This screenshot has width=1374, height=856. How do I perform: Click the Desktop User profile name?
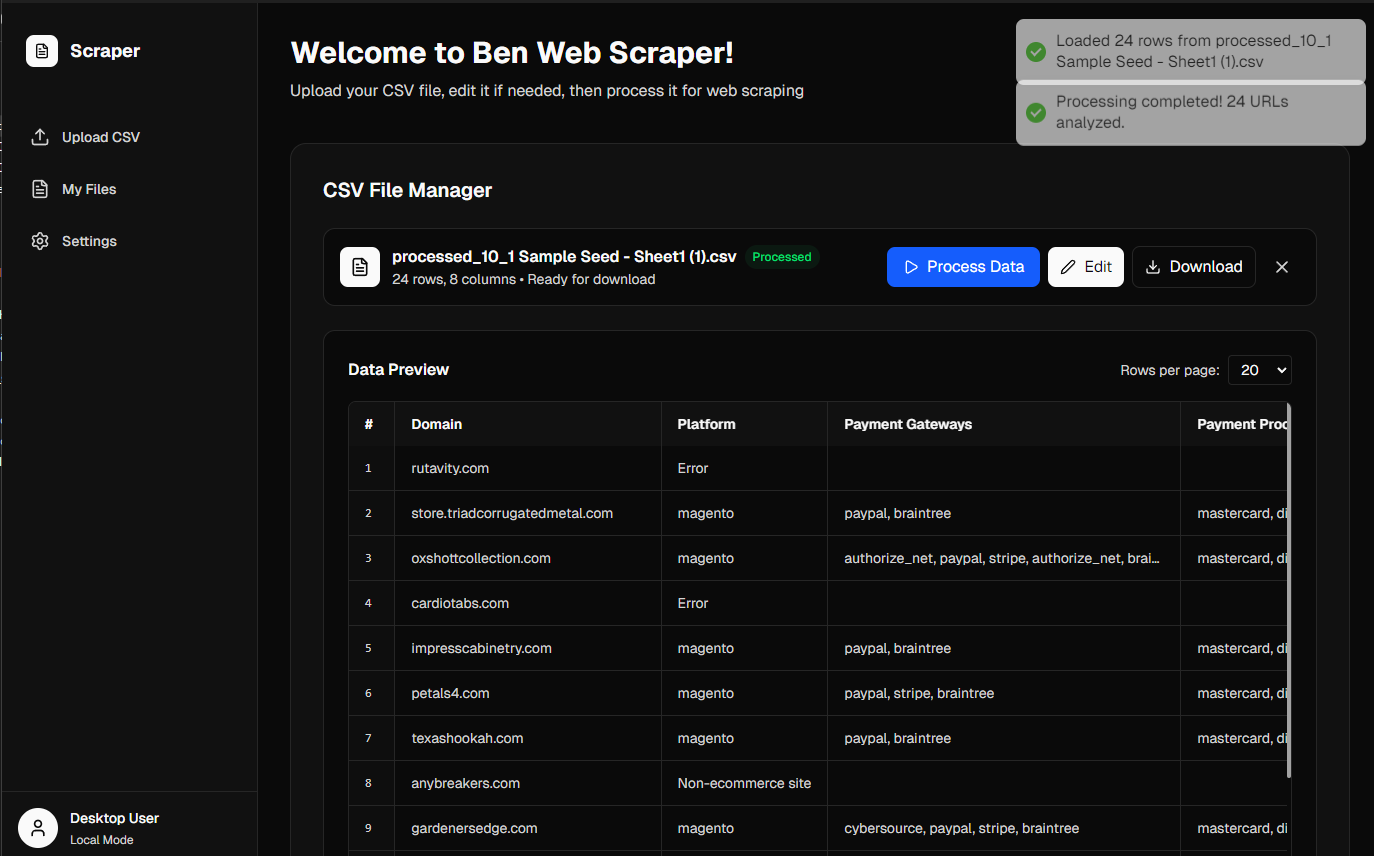(x=115, y=818)
